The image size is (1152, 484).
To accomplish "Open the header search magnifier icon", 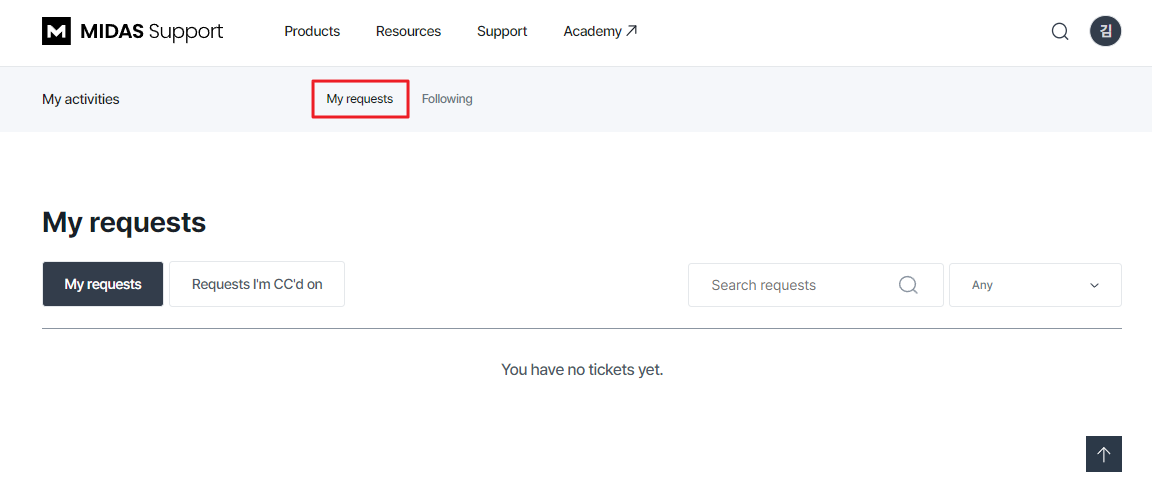I will [x=1059, y=32].
